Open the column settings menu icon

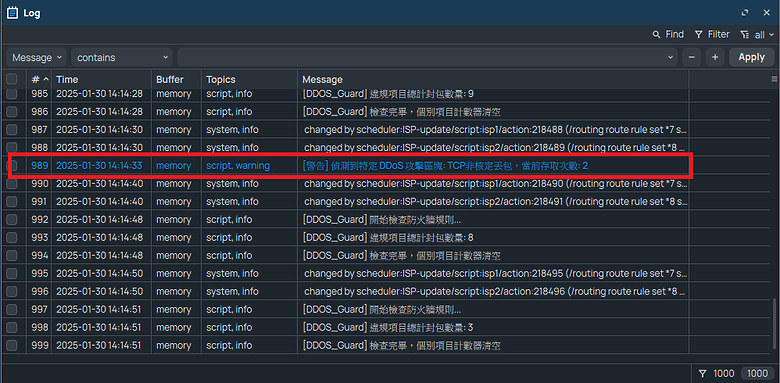click(775, 79)
